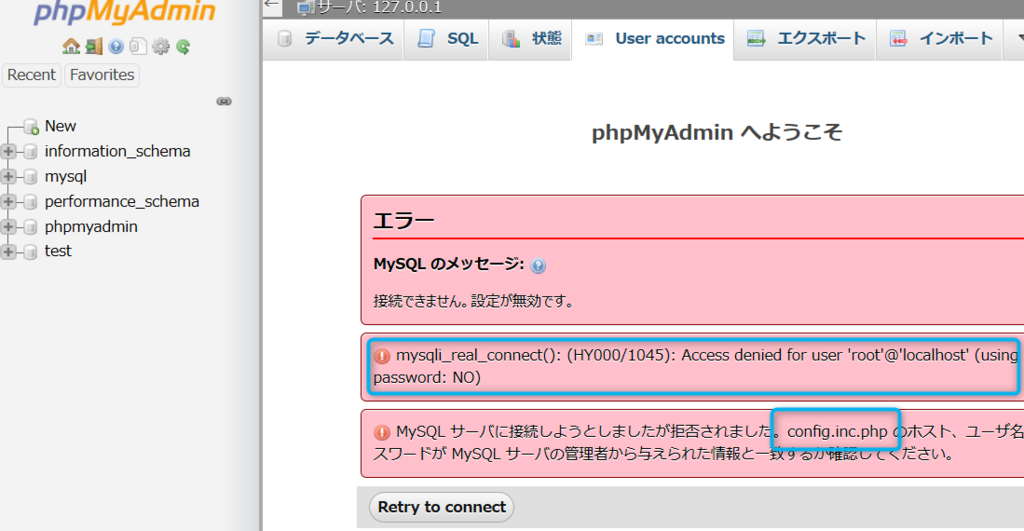Viewport: 1024px width, 531px height.
Task: Expand the performance_schema tree node
Action: 8,202
